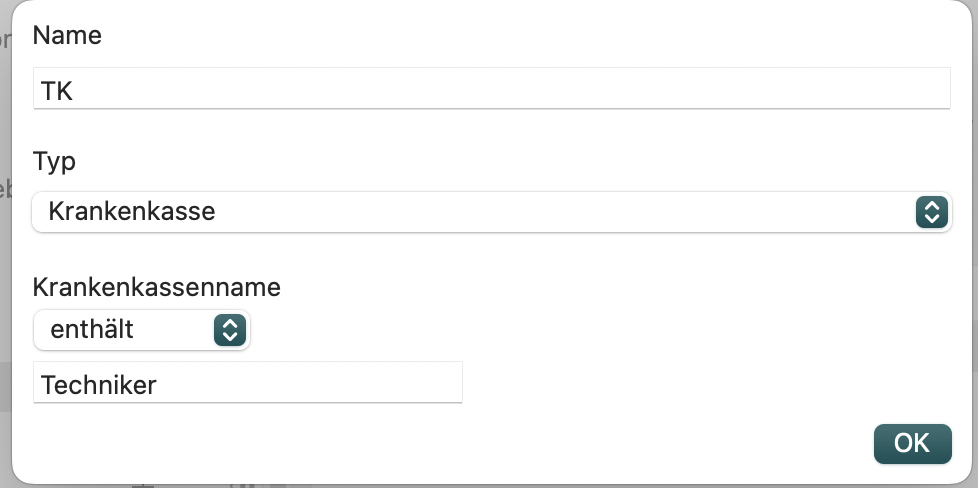Click into the Techniker text field

point(248,382)
